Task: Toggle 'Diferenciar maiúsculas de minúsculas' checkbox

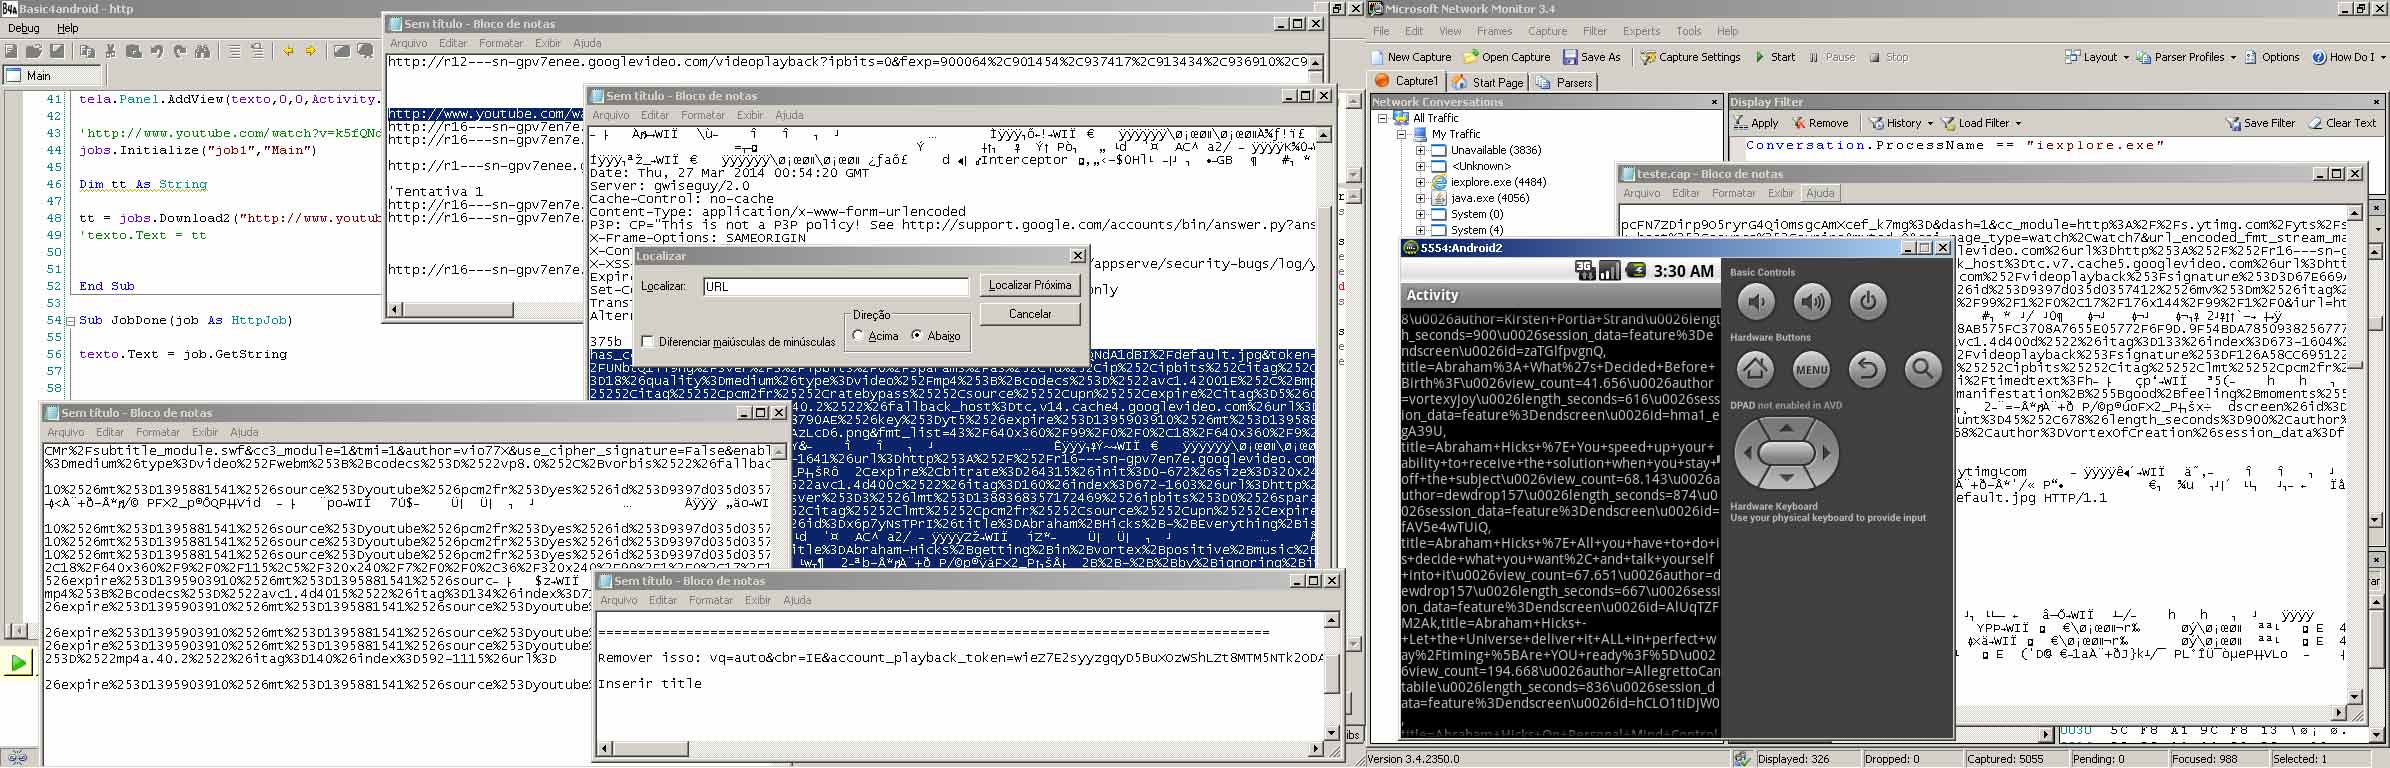Action: pos(647,341)
